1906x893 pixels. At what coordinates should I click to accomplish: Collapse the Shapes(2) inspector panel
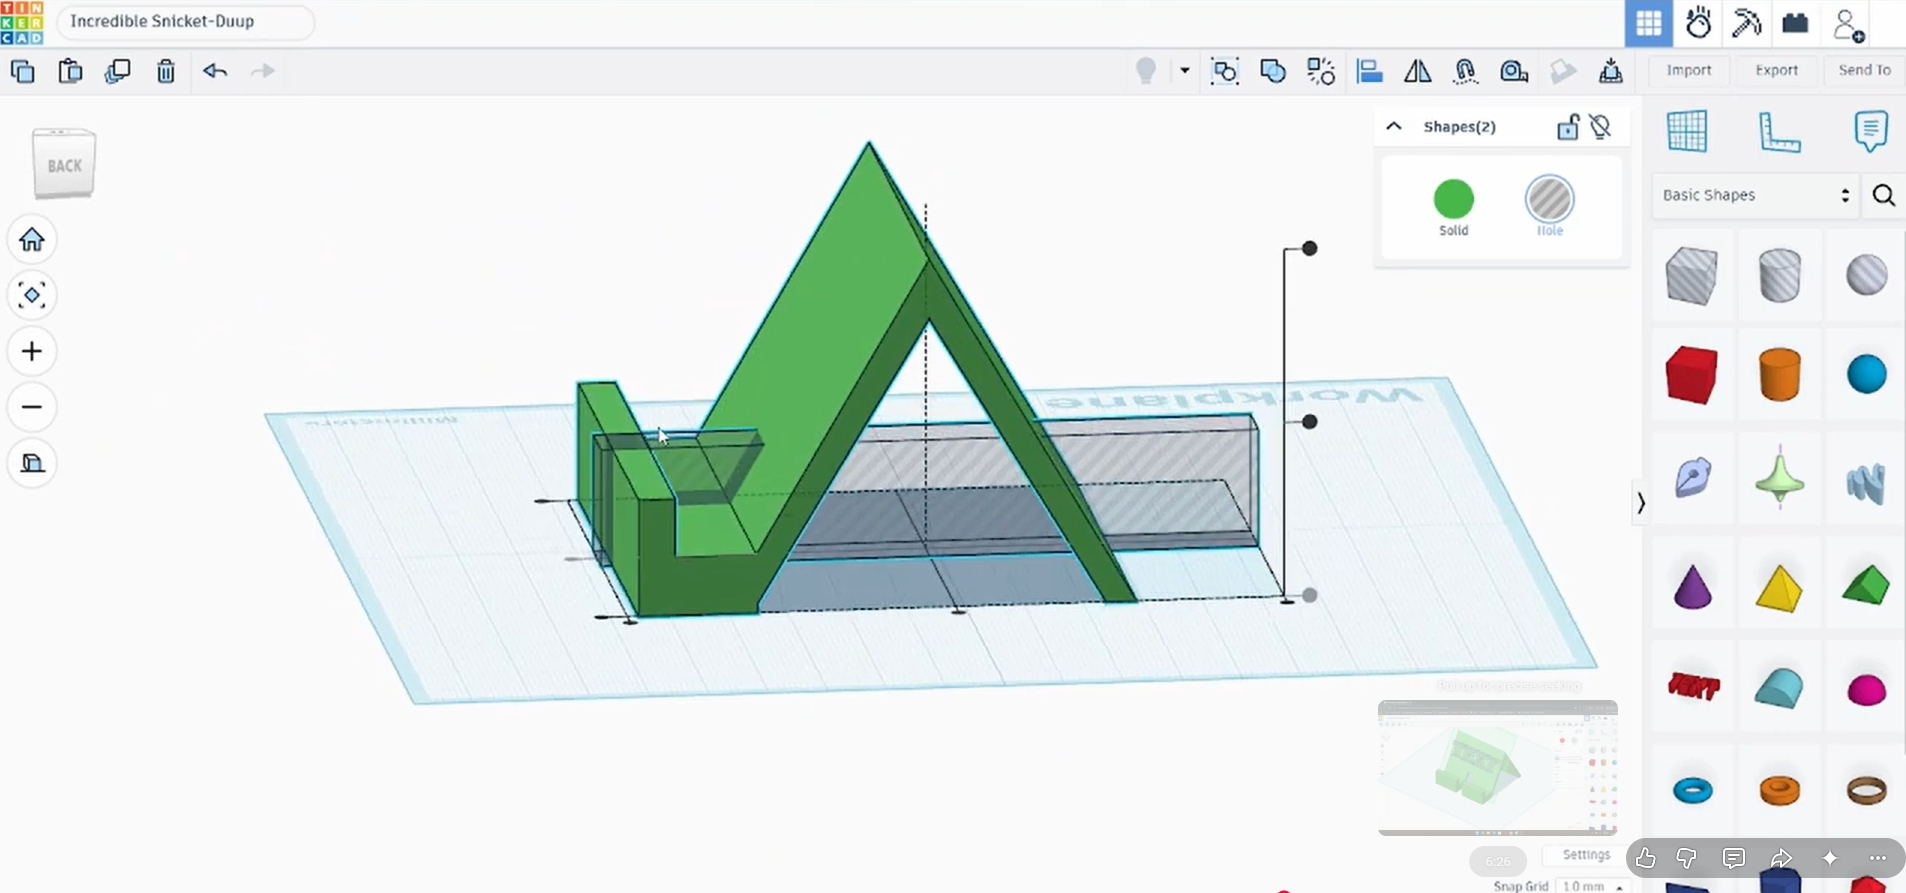(1394, 126)
